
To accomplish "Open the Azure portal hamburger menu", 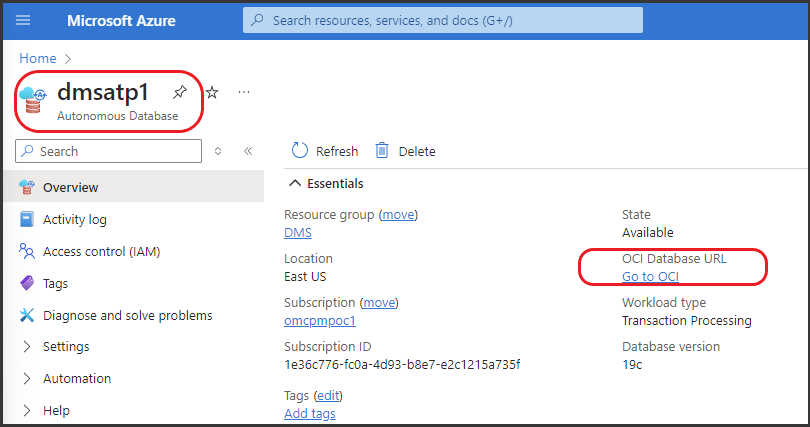I will (23, 20).
